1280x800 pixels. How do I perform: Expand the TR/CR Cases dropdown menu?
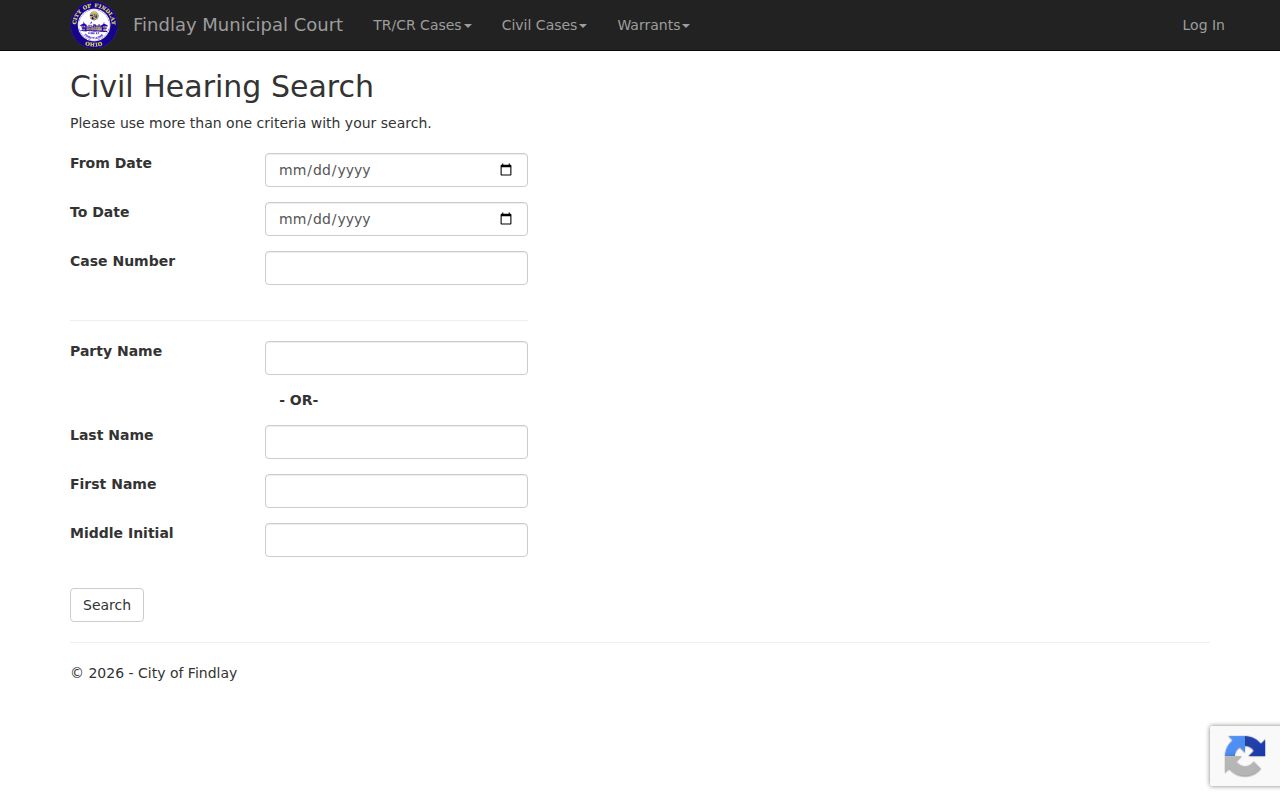coord(422,25)
